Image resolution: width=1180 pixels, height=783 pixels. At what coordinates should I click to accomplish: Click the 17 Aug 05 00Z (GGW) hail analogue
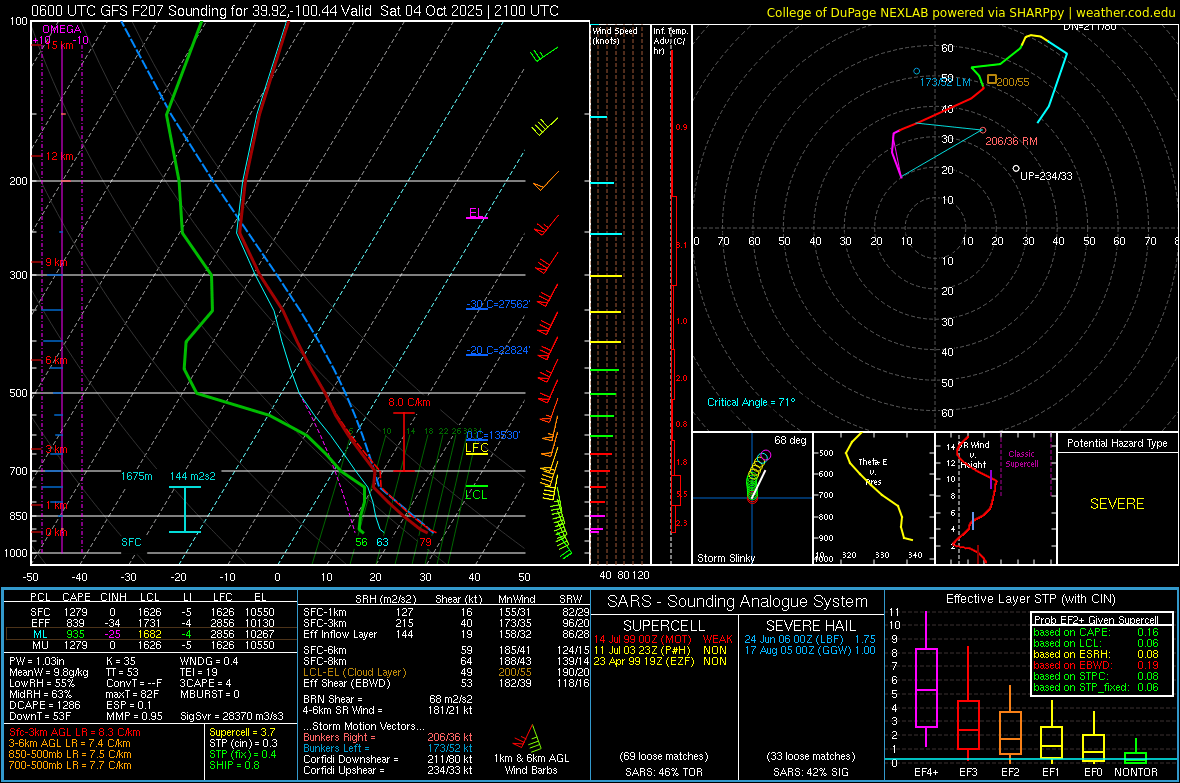[810, 650]
